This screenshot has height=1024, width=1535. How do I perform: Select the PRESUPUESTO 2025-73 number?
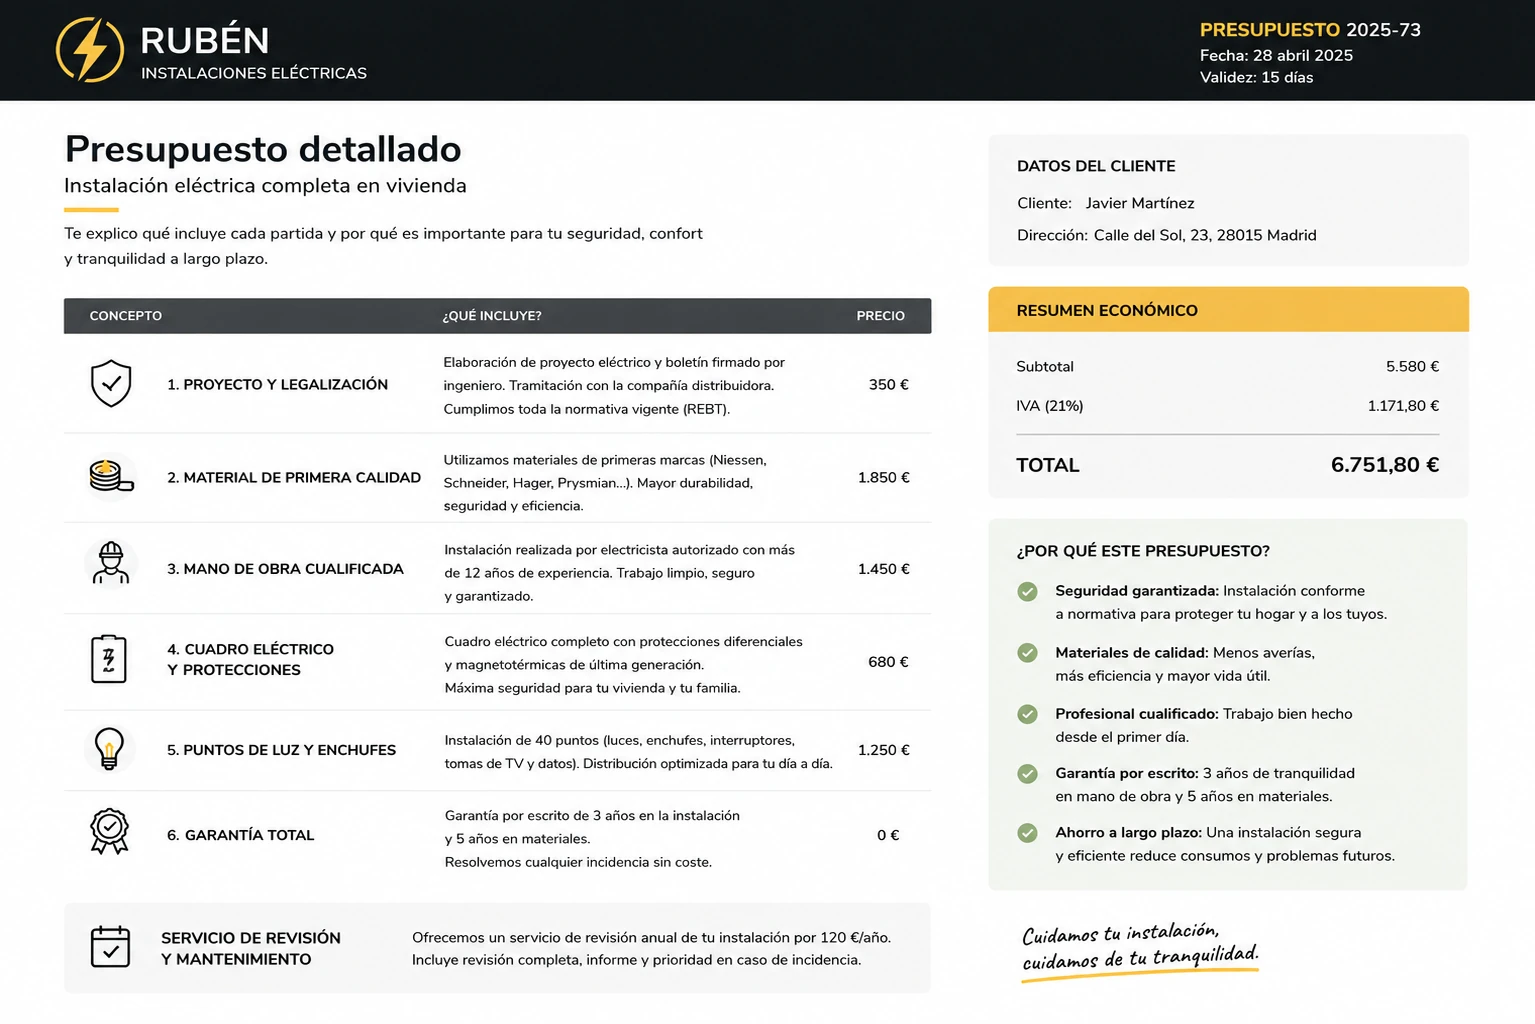click(1310, 30)
